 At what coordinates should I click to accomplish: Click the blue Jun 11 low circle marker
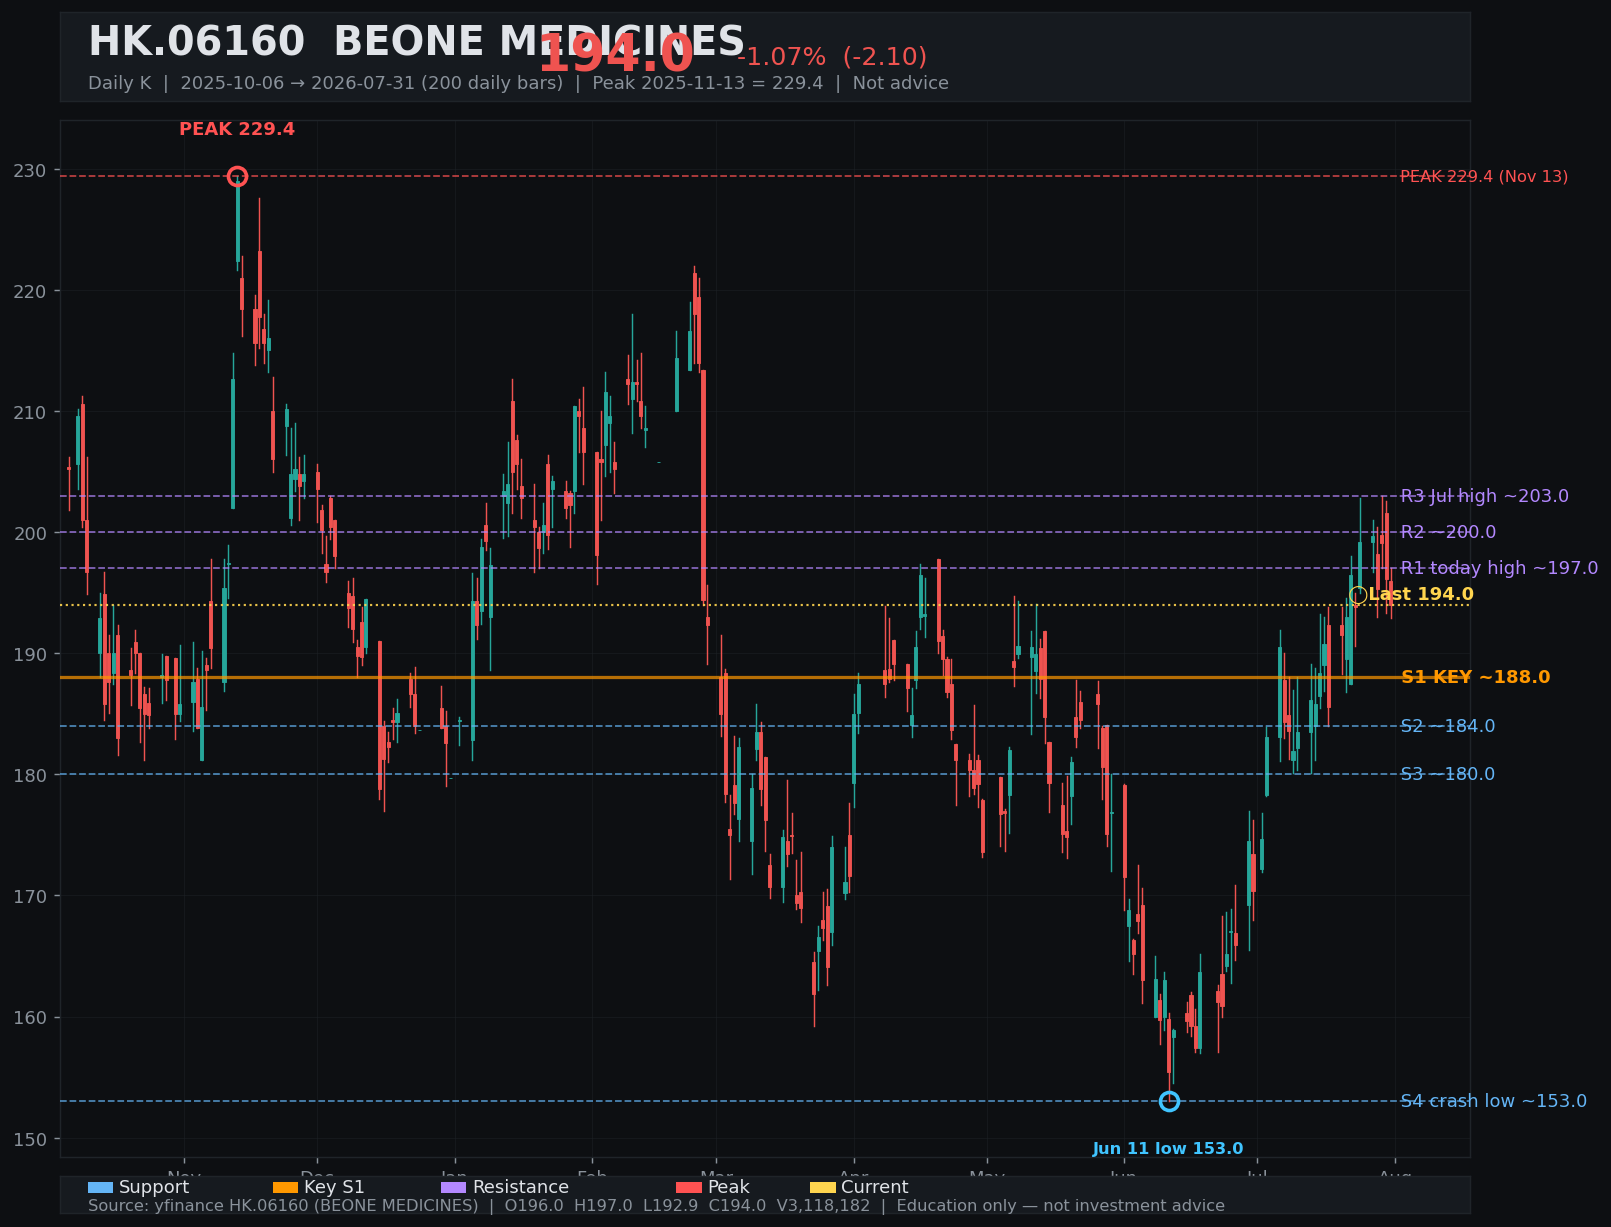point(1169,1101)
